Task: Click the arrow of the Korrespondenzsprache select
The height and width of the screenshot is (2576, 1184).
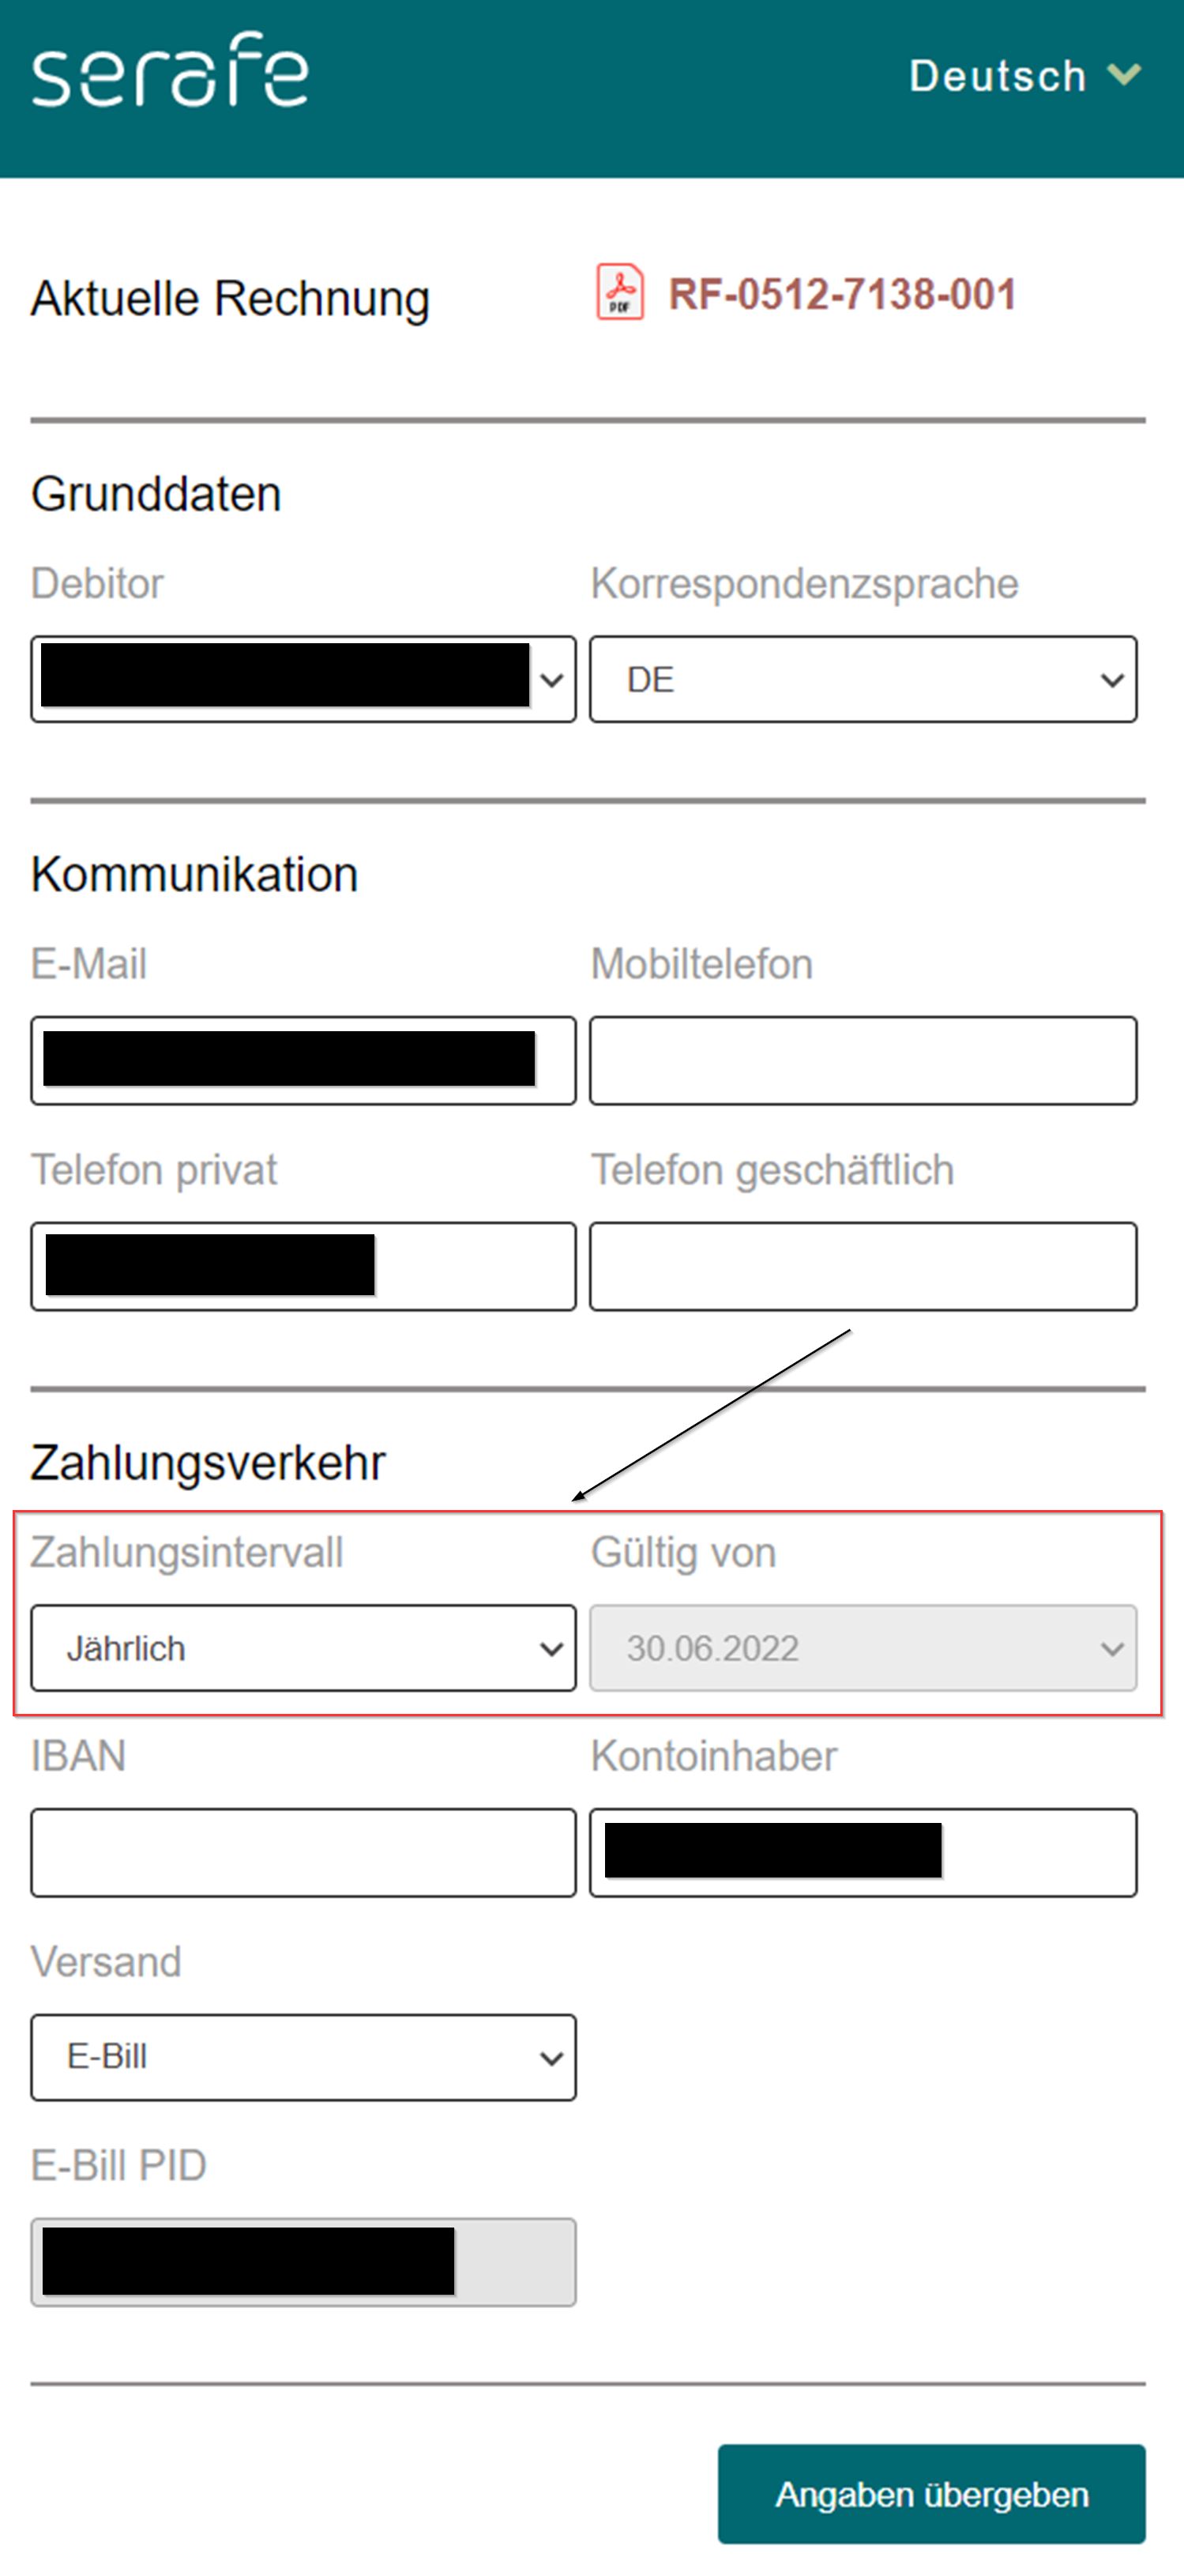Action: [1112, 680]
